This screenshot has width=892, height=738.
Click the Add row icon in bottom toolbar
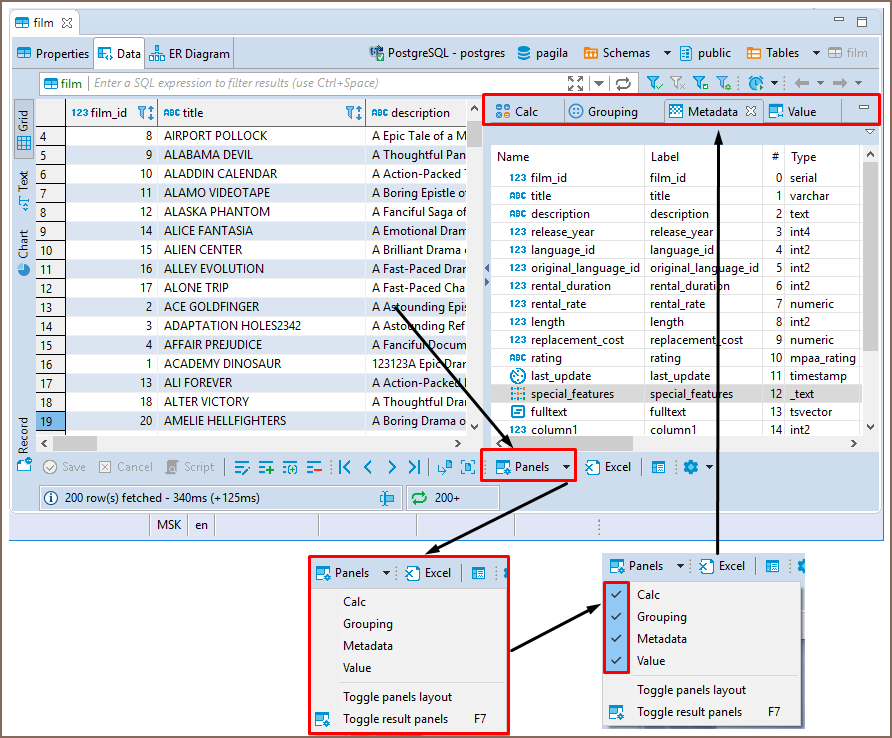coord(266,467)
